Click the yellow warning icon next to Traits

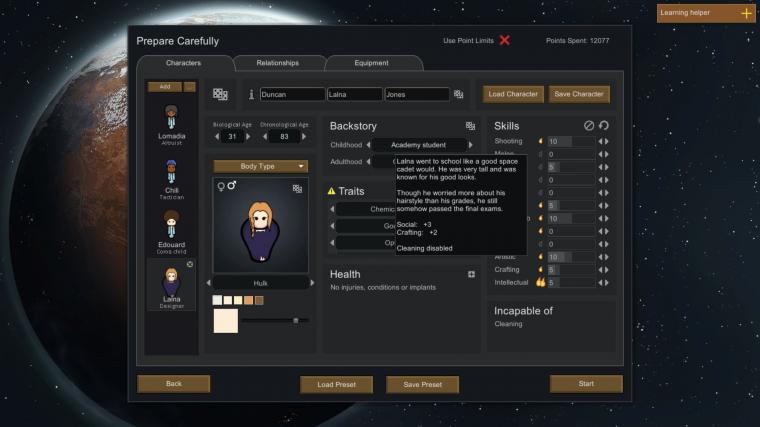[332, 191]
